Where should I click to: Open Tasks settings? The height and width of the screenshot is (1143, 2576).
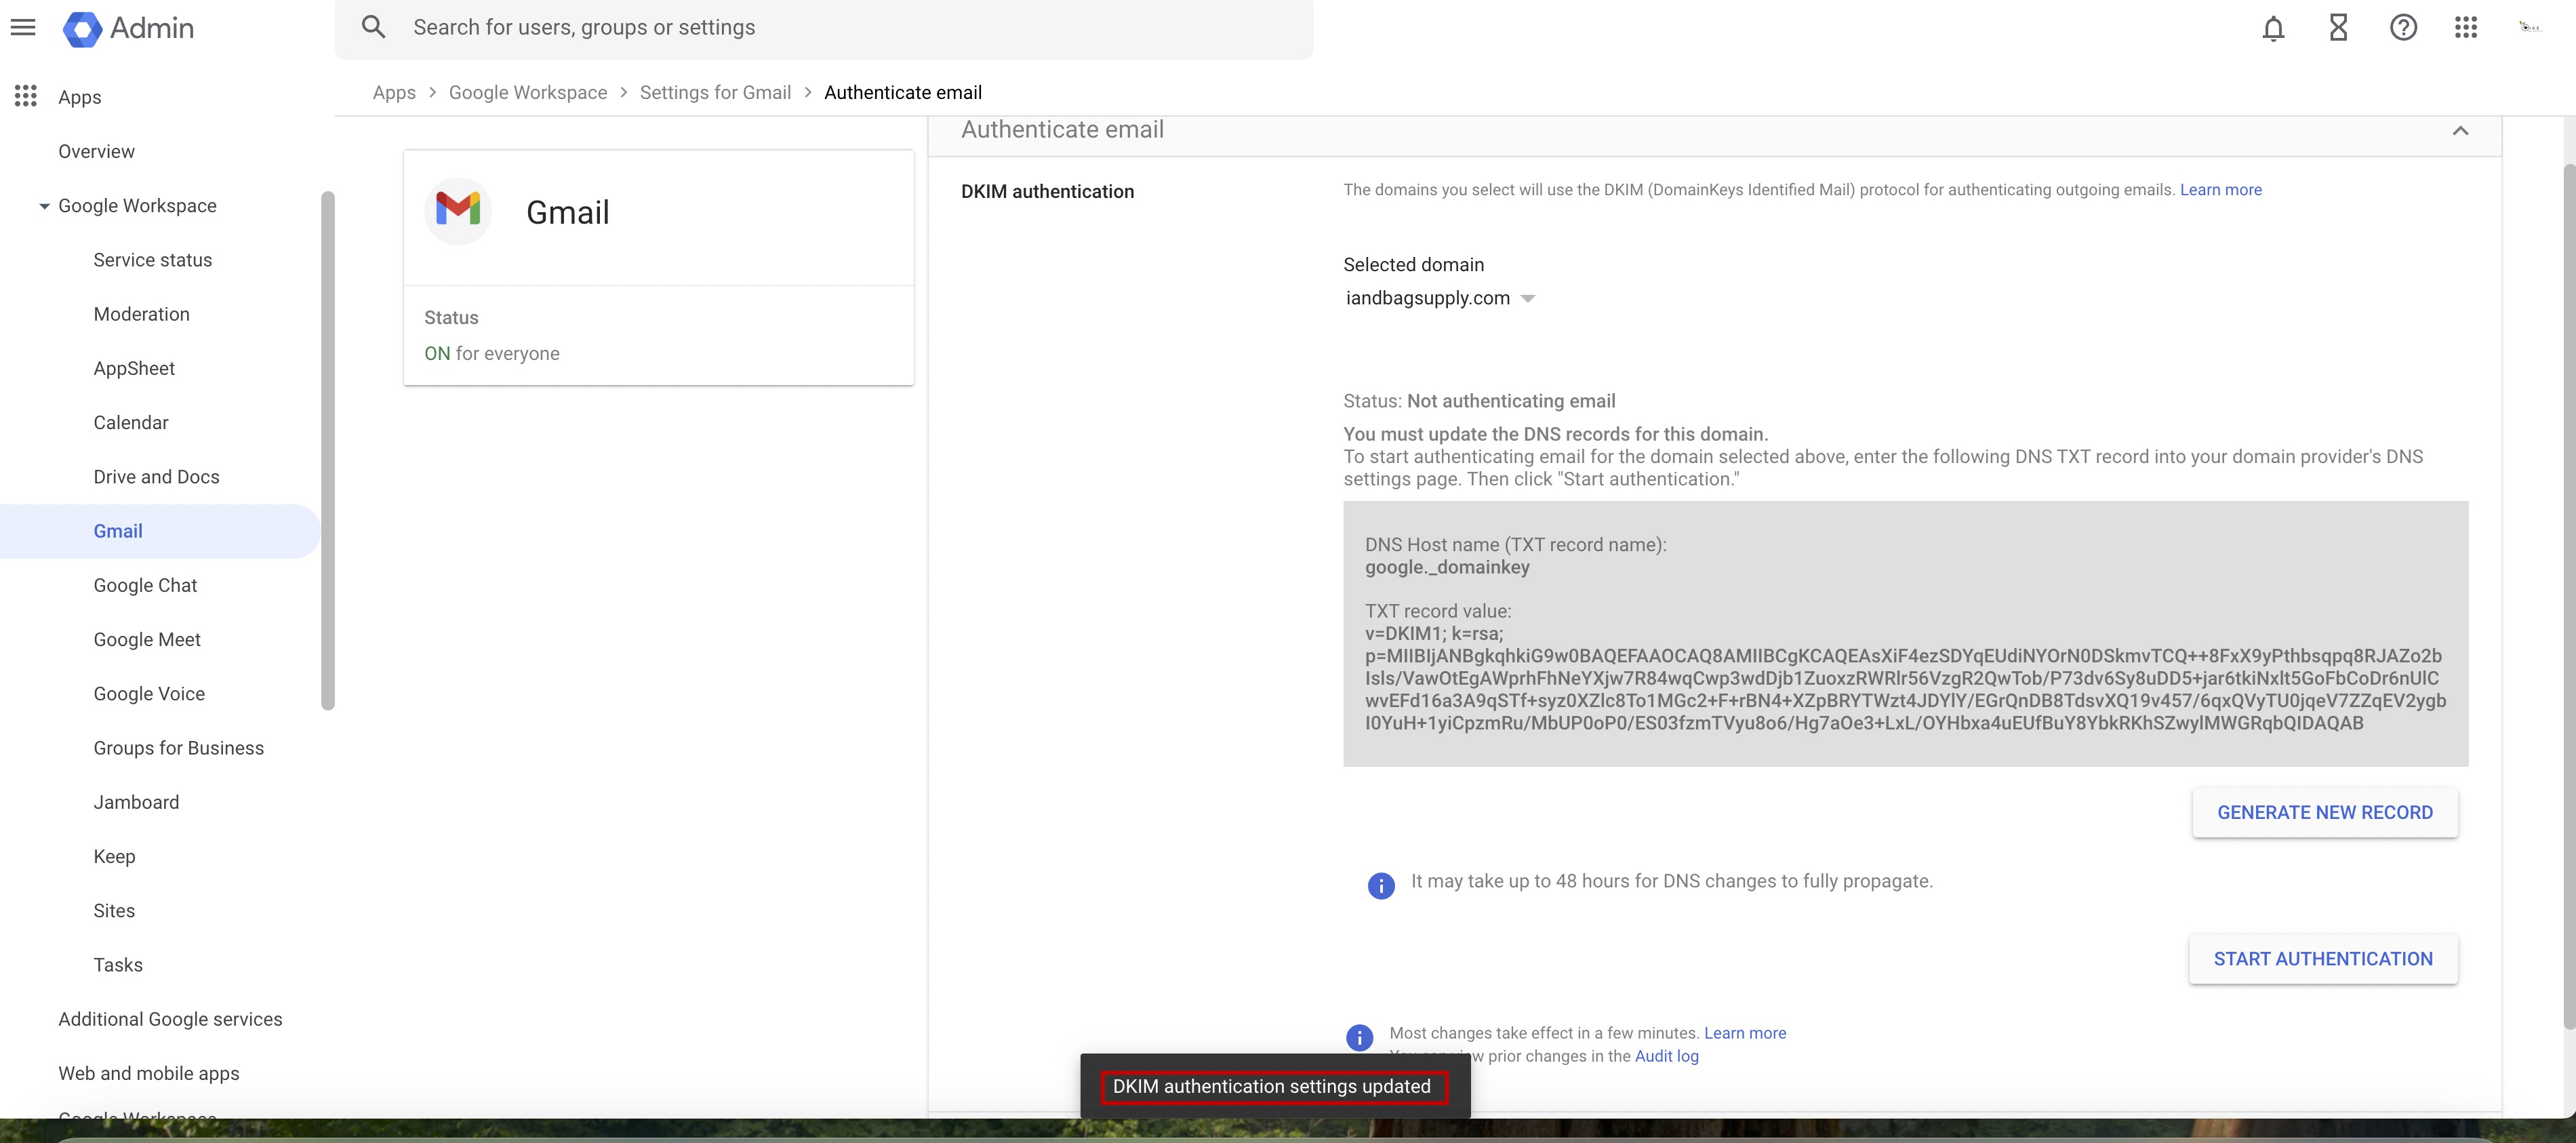[x=118, y=965]
